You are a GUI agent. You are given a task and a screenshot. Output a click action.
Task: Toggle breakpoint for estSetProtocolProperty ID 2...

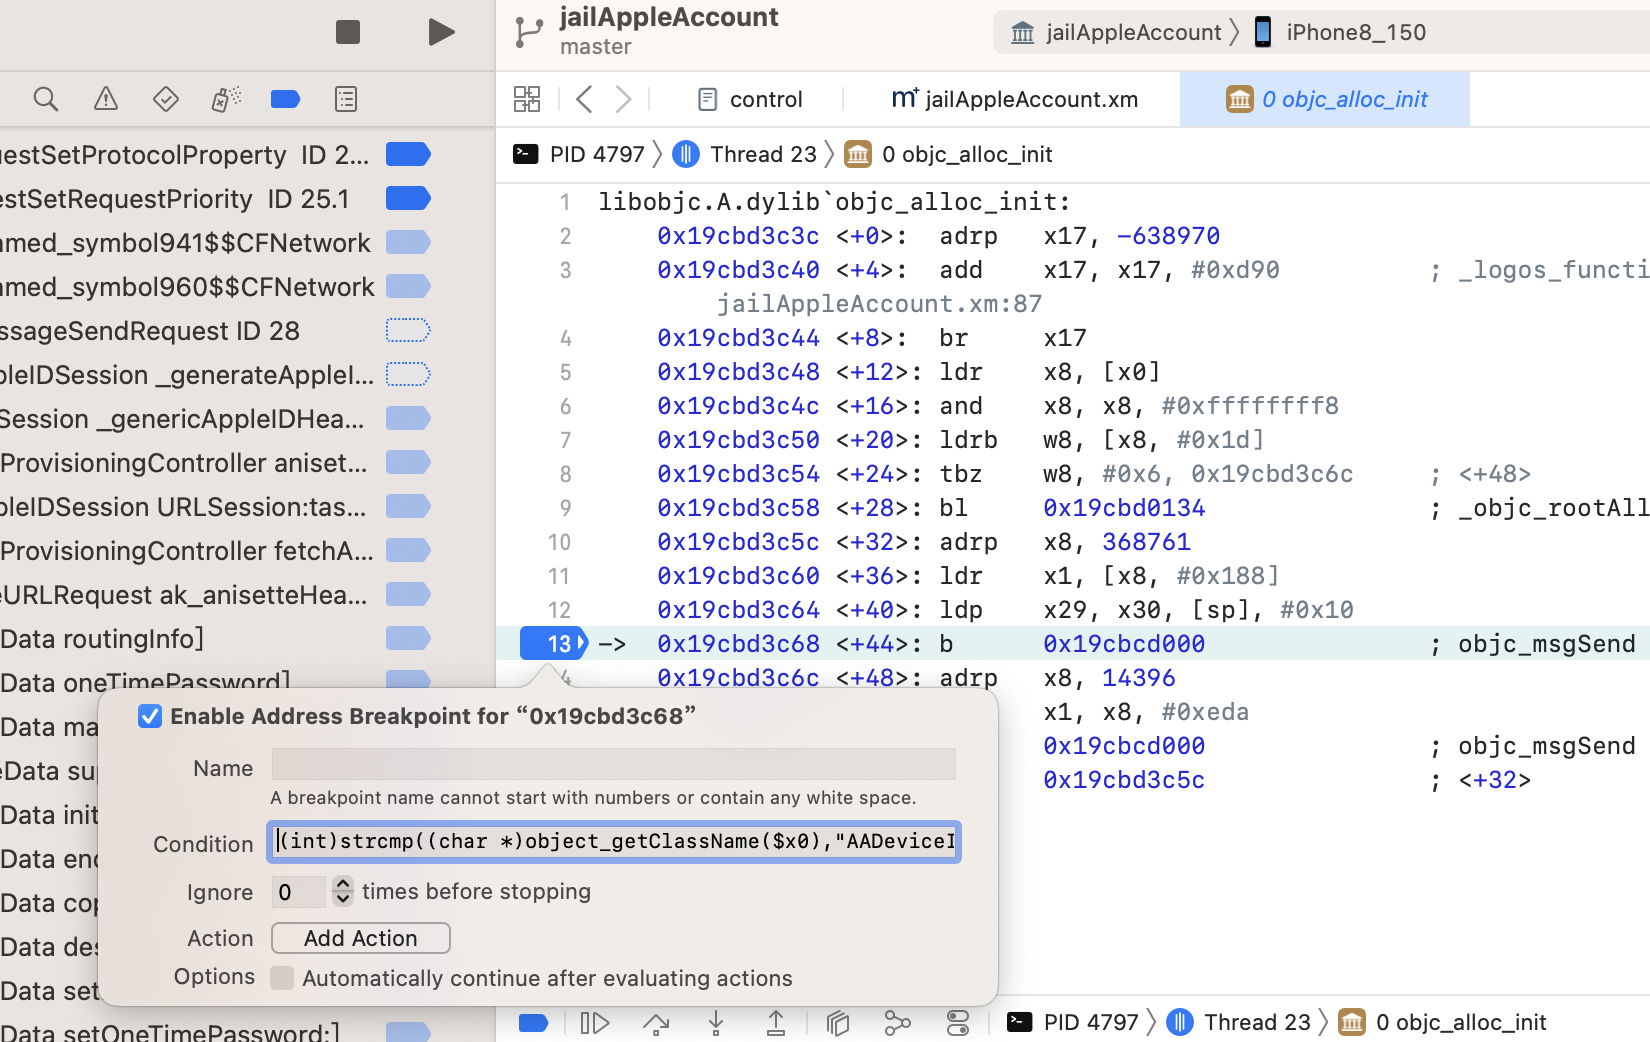coord(408,154)
